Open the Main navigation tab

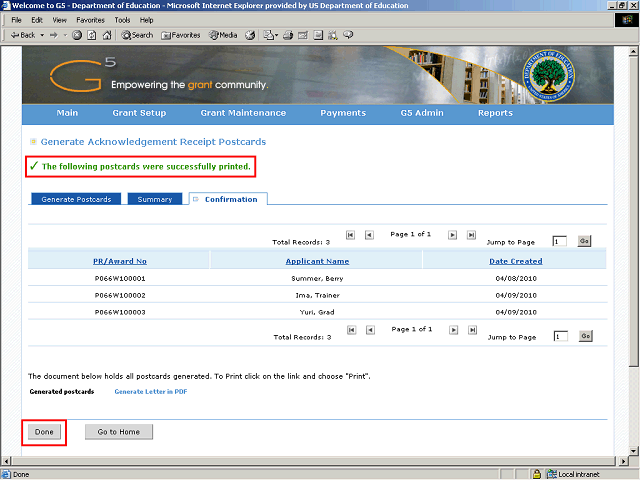tap(67, 113)
